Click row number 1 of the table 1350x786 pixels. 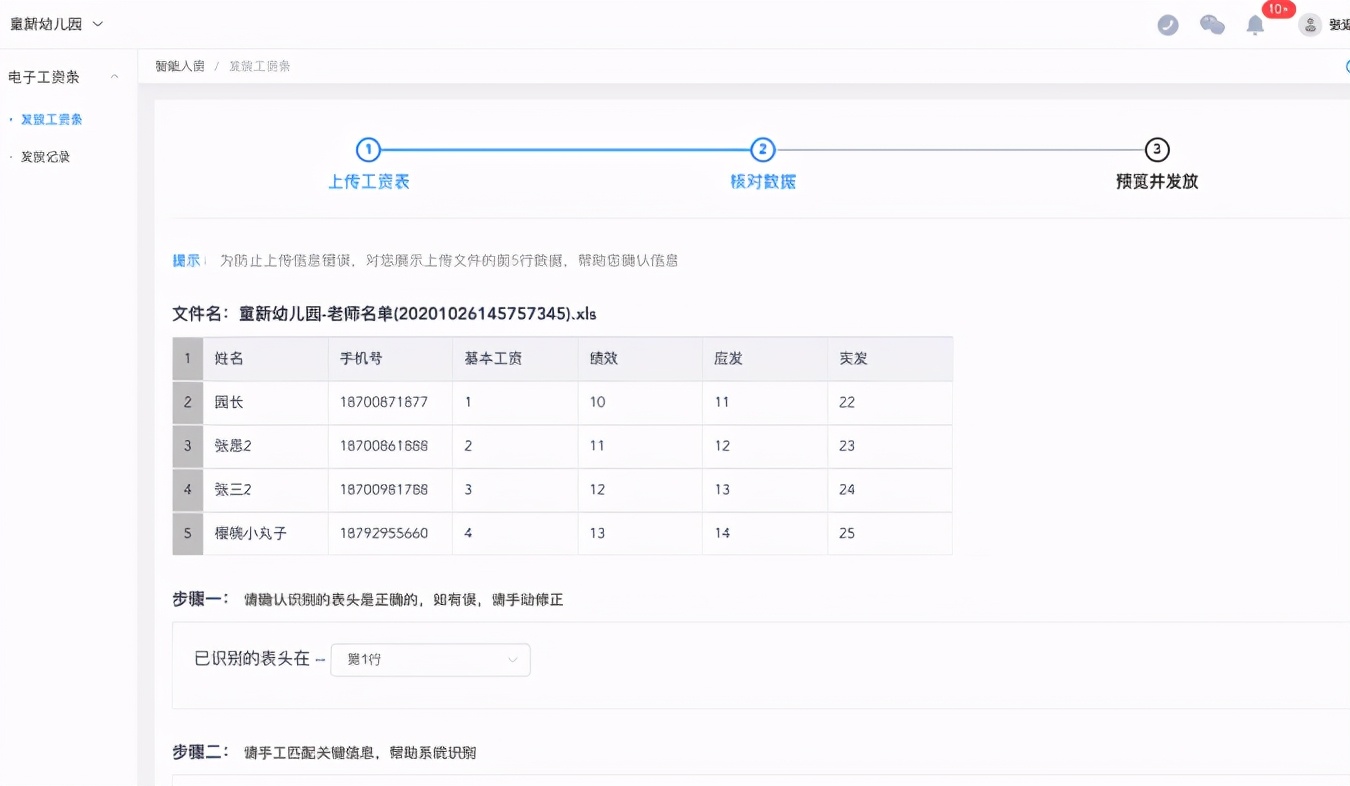tap(187, 358)
